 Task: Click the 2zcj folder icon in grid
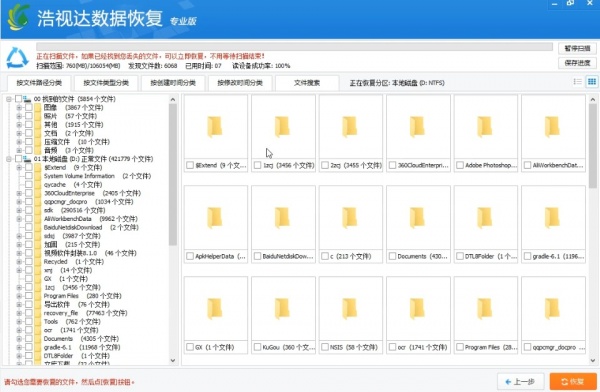coord(350,127)
